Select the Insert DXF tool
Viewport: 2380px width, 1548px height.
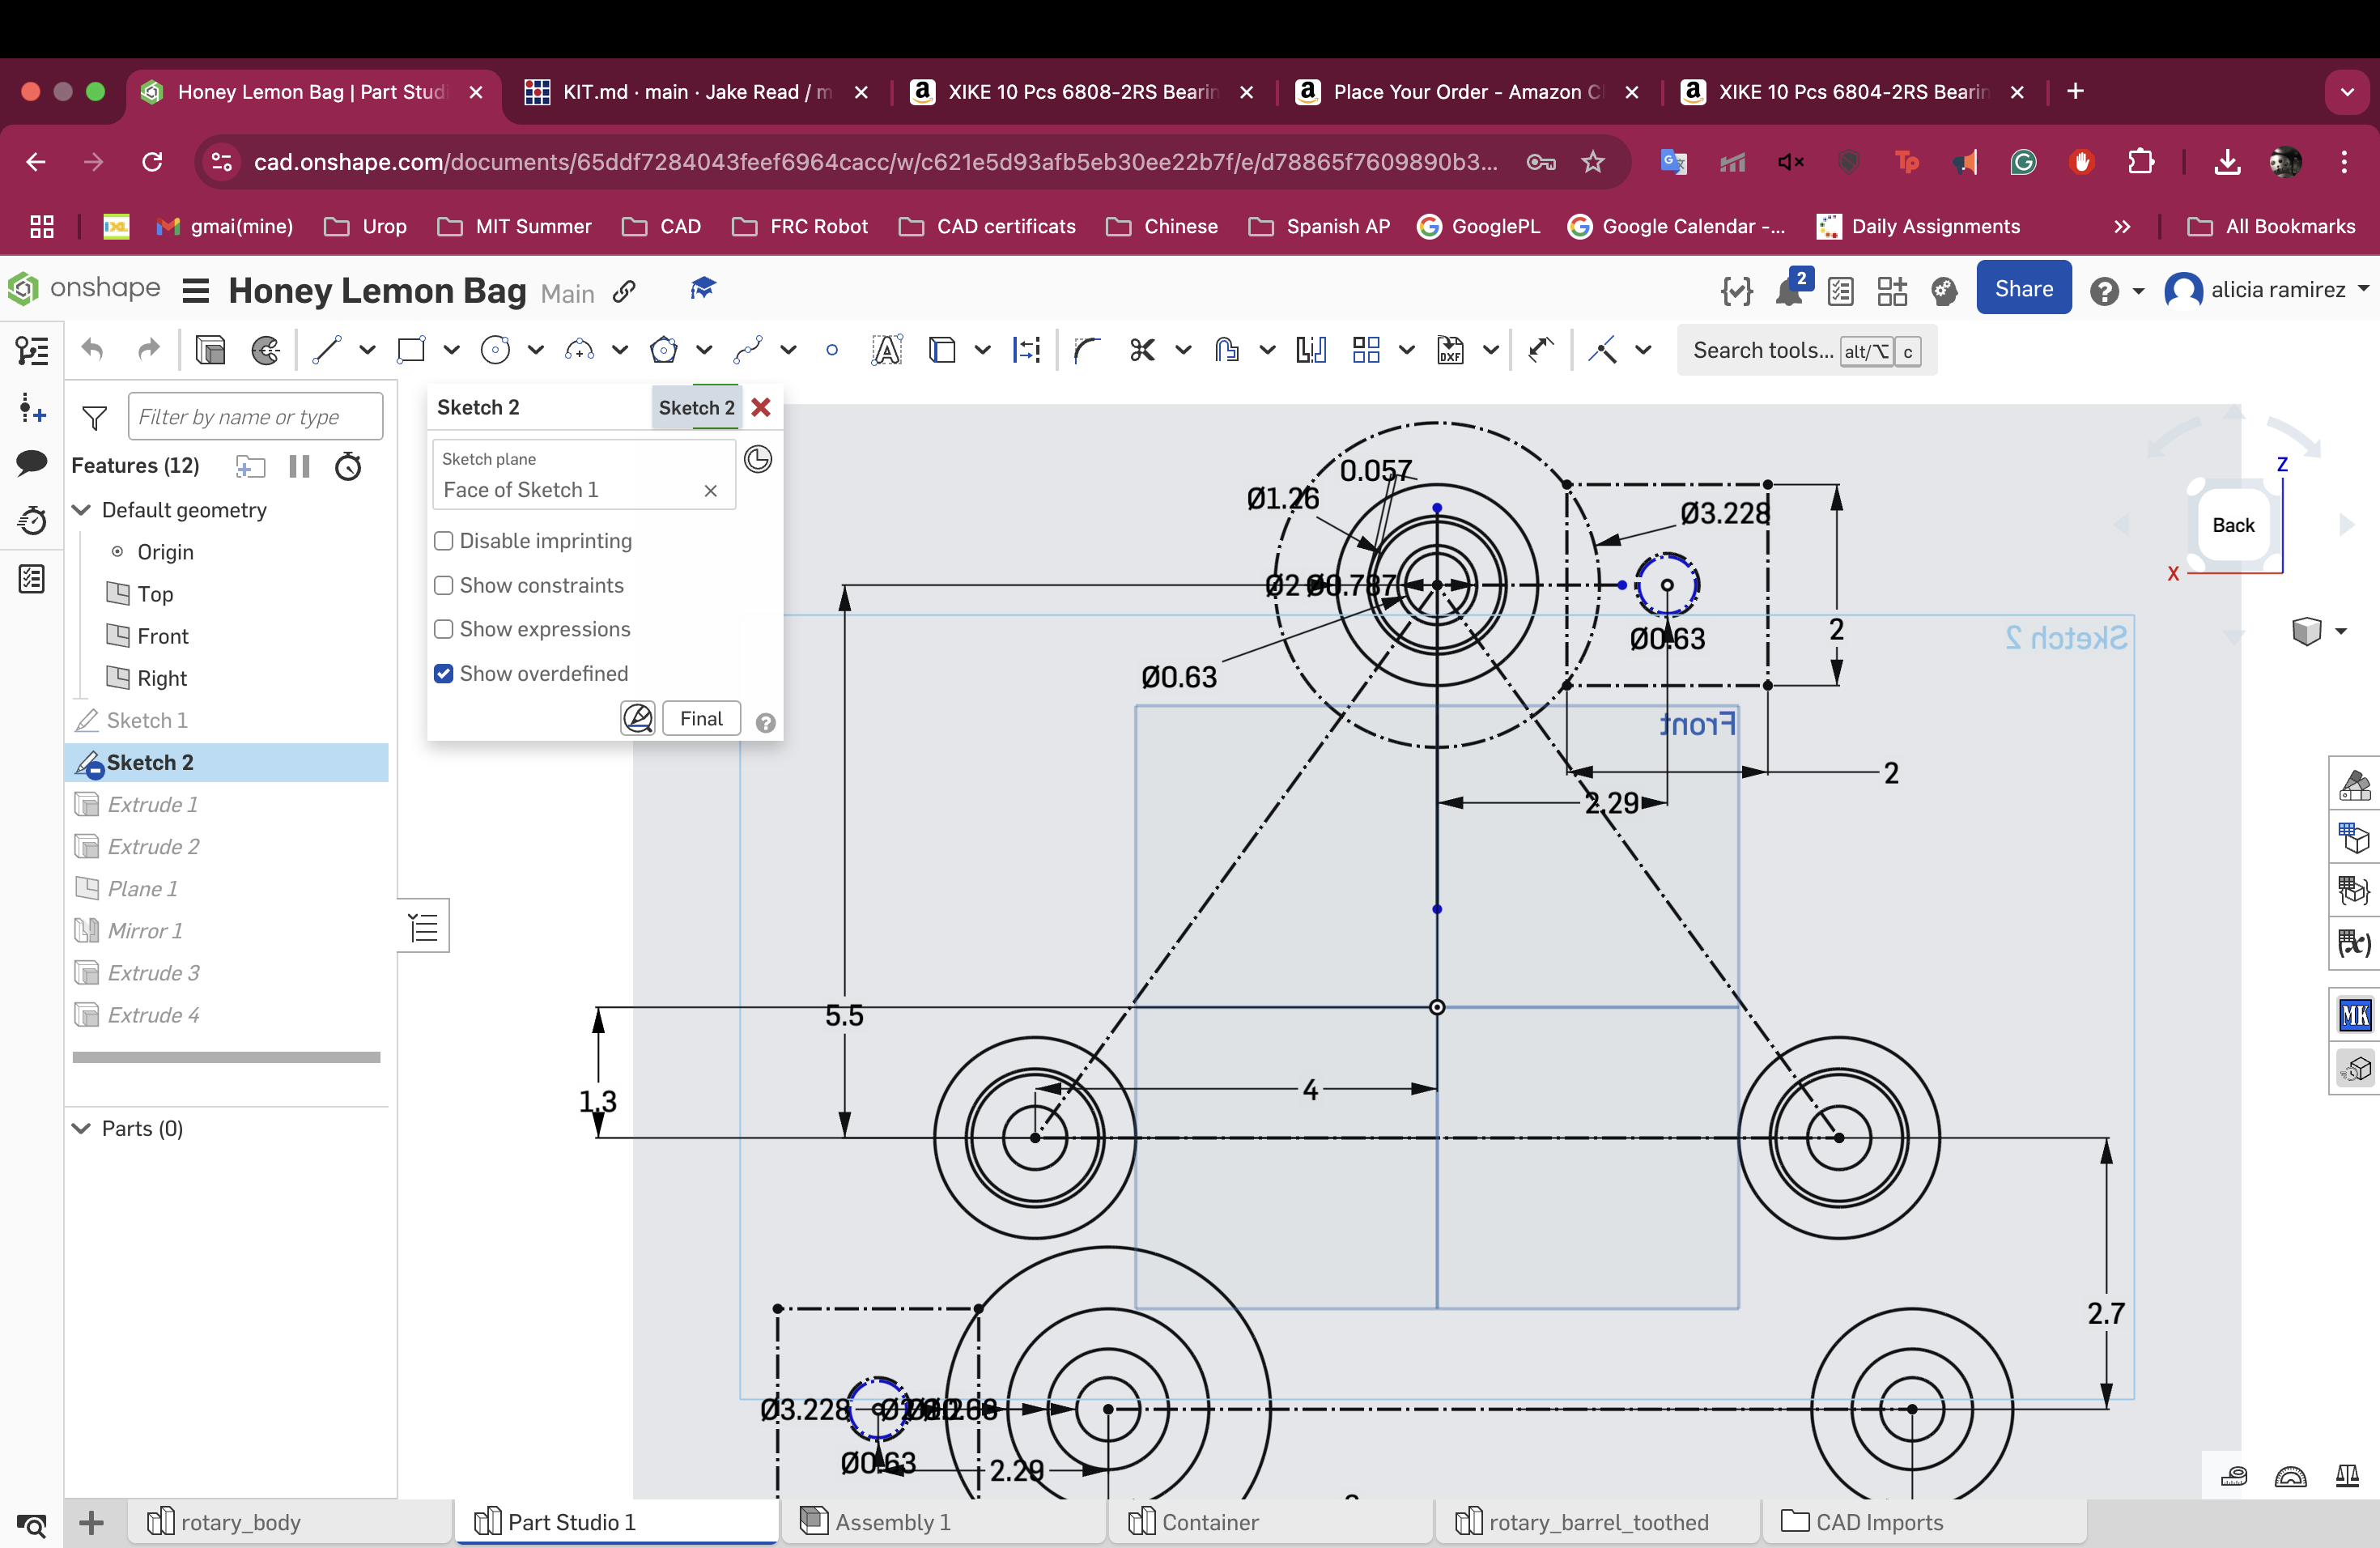click(x=1450, y=350)
